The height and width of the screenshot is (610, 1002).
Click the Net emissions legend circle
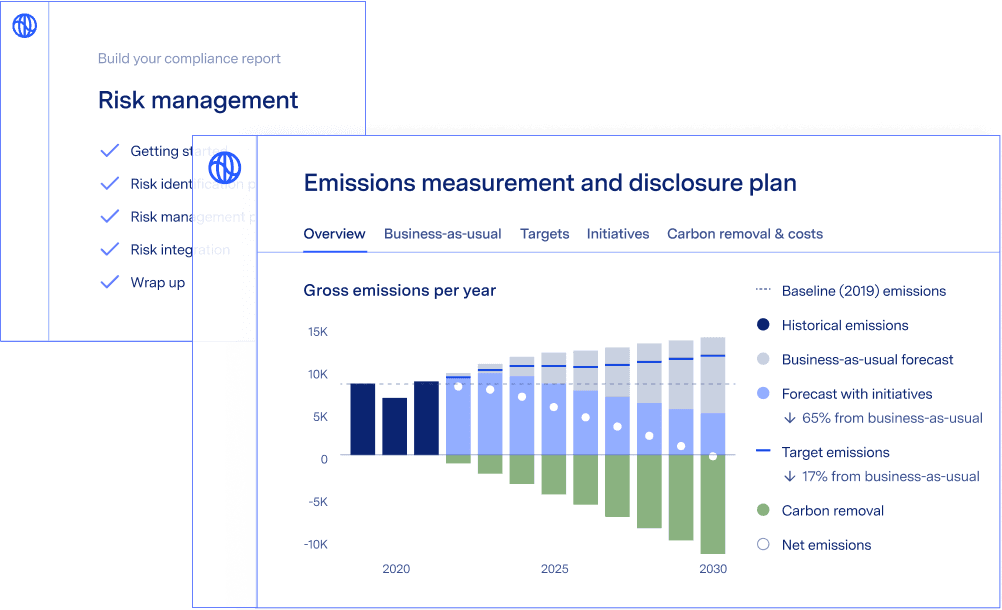coord(763,545)
